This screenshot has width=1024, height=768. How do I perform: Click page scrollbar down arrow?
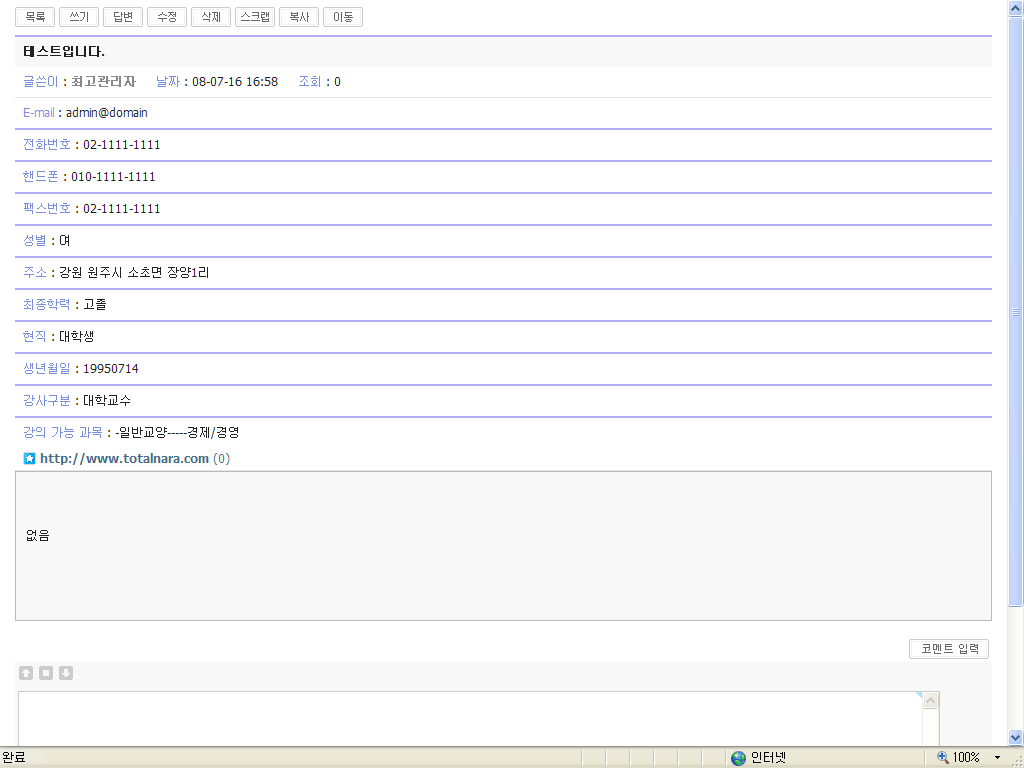(1016, 737)
